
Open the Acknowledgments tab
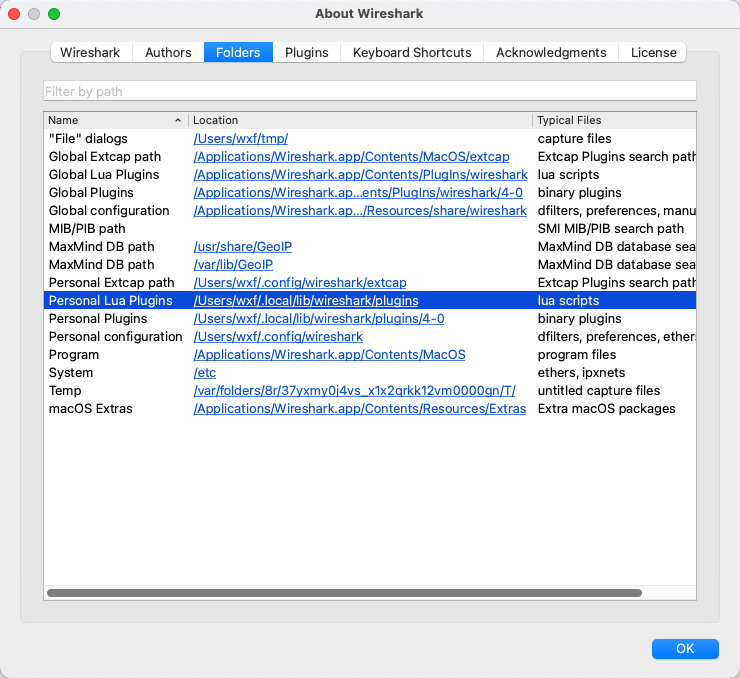(x=551, y=52)
